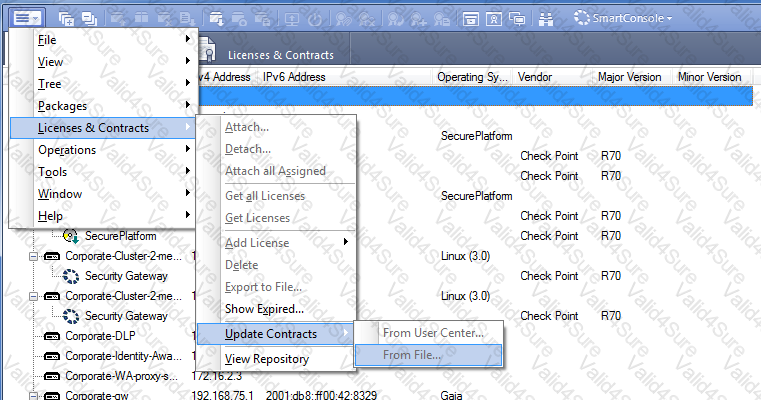This screenshot has width=761, height=400.
Task: Expand the Update Contracts submenu
Action: 275,334
